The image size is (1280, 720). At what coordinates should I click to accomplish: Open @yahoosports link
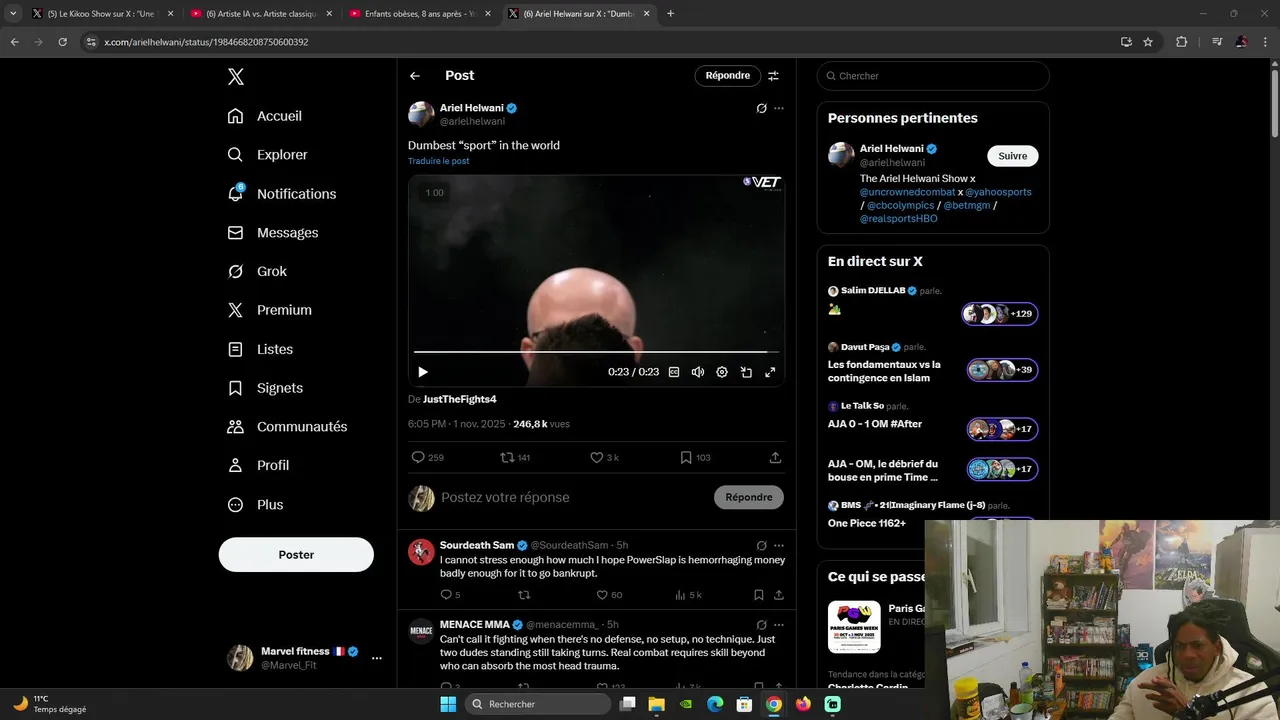coord(998,192)
